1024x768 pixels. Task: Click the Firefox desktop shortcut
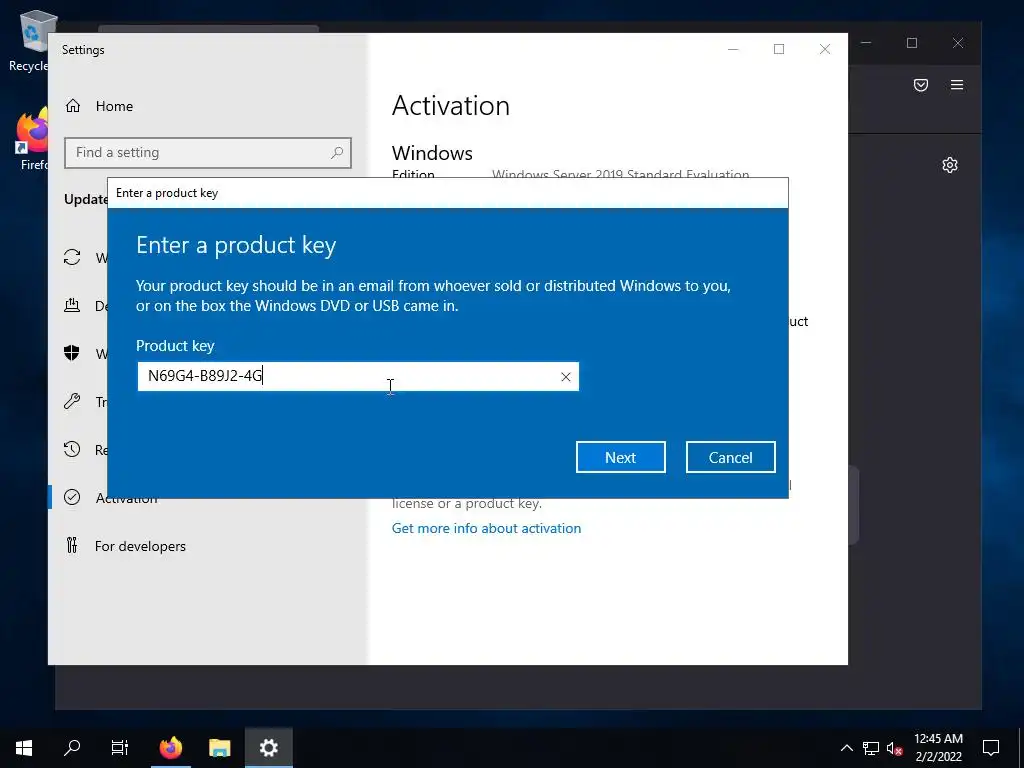coord(31,140)
